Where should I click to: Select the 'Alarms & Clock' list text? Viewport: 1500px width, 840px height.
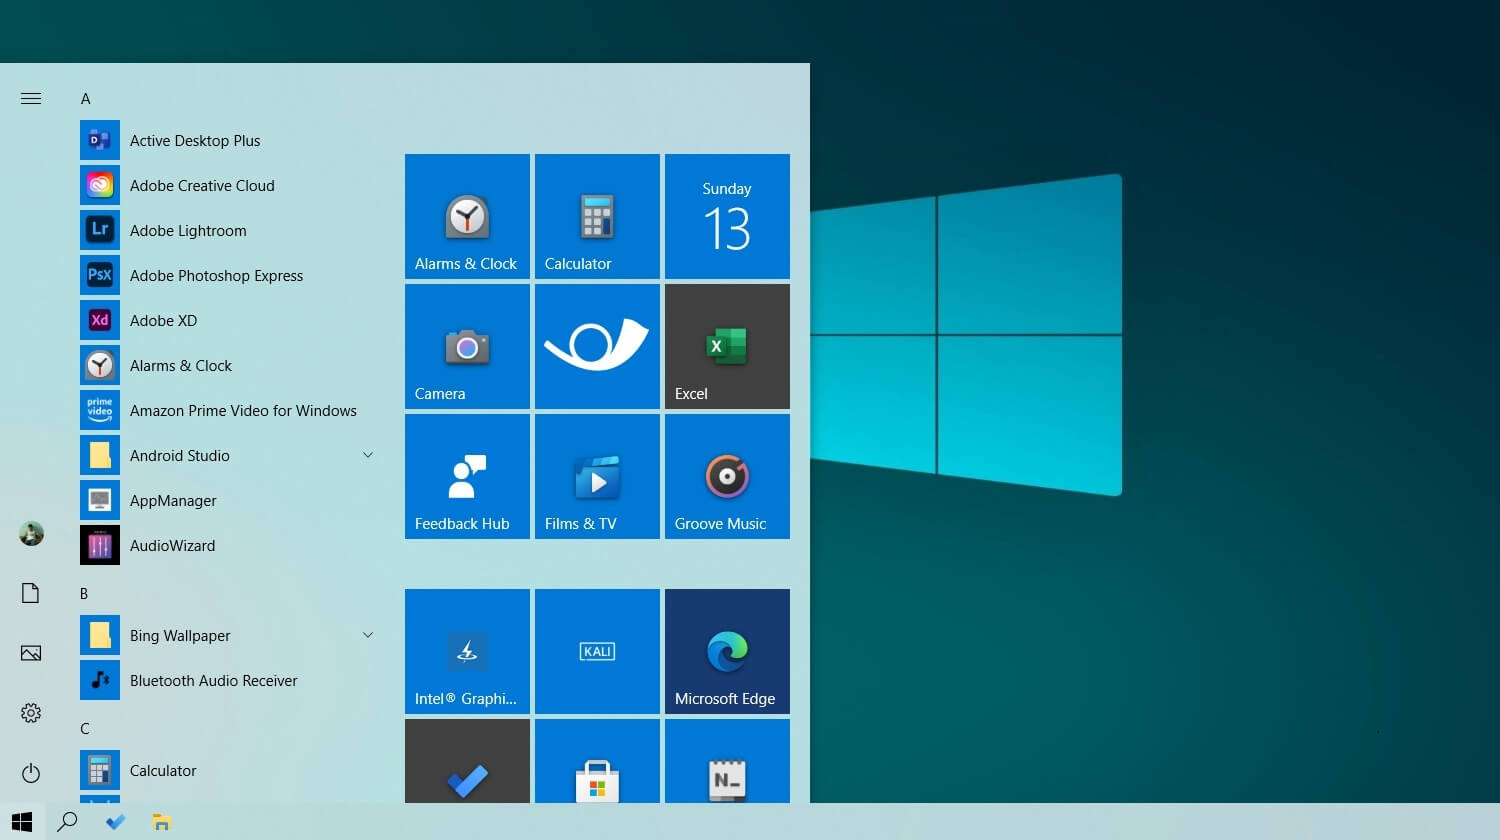181,366
